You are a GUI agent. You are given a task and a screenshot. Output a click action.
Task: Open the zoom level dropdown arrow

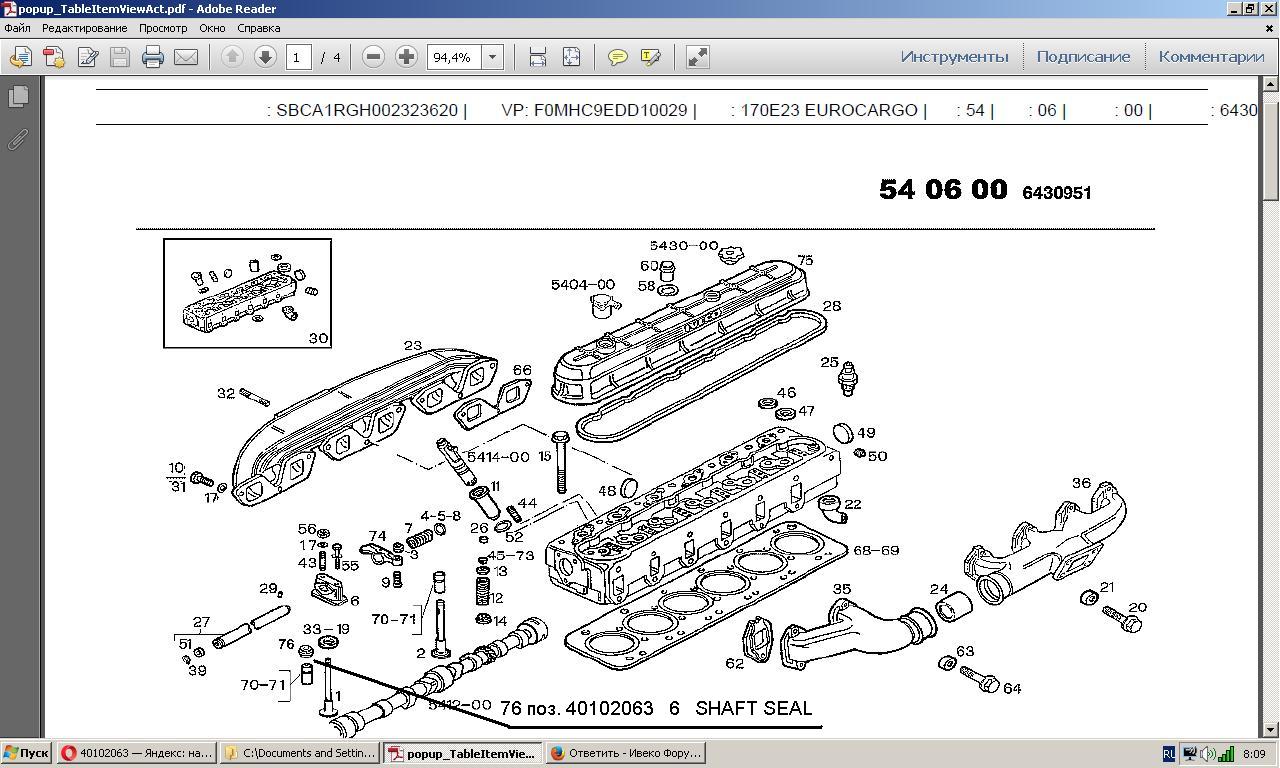pyautogui.click(x=492, y=57)
